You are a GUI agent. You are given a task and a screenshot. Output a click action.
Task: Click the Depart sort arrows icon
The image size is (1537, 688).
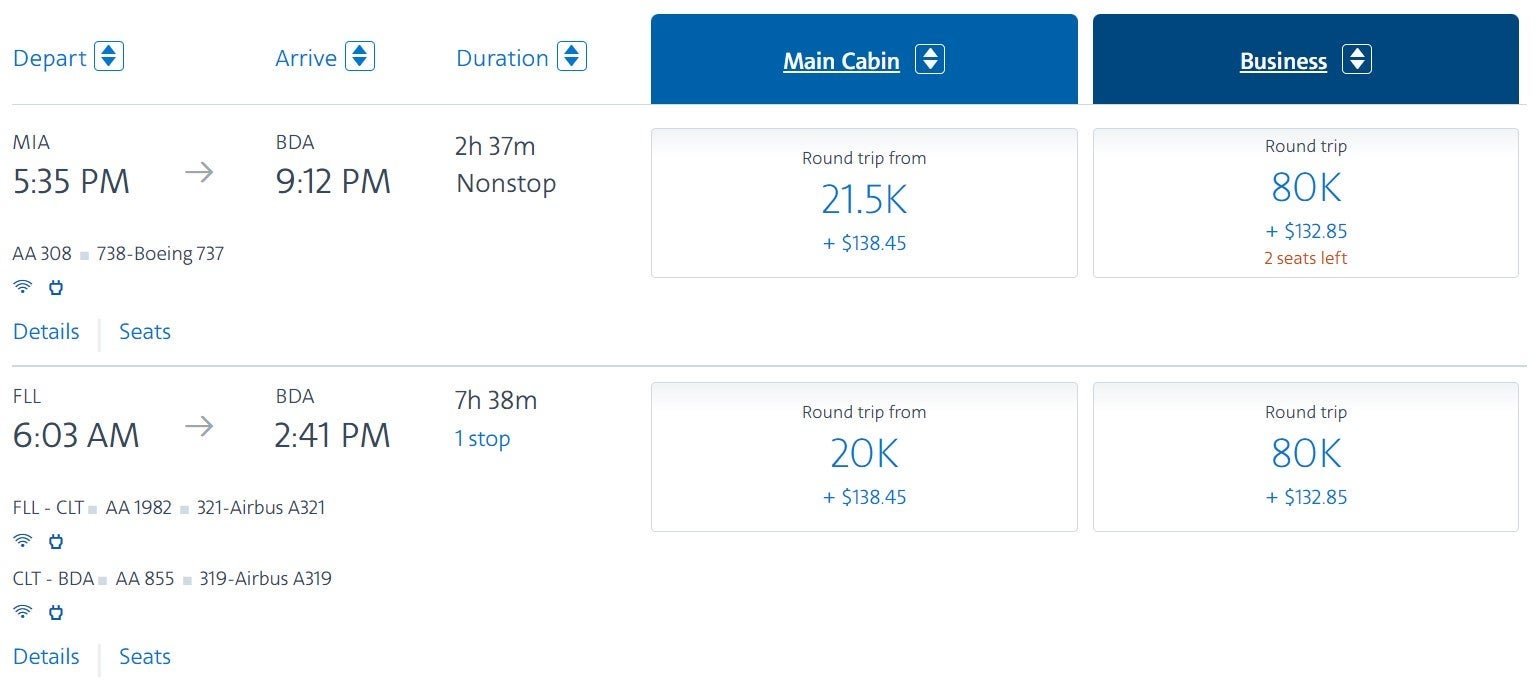pos(109,56)
